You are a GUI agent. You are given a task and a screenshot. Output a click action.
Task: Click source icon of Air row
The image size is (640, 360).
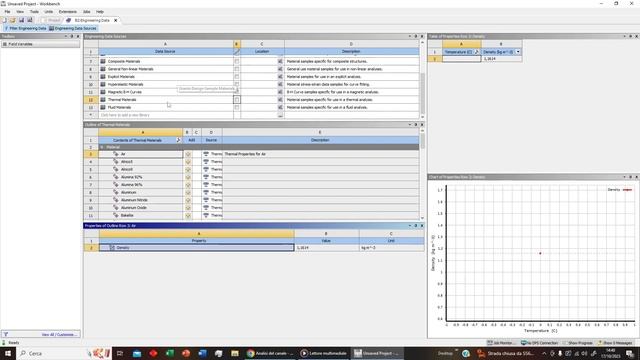point(206,154)
